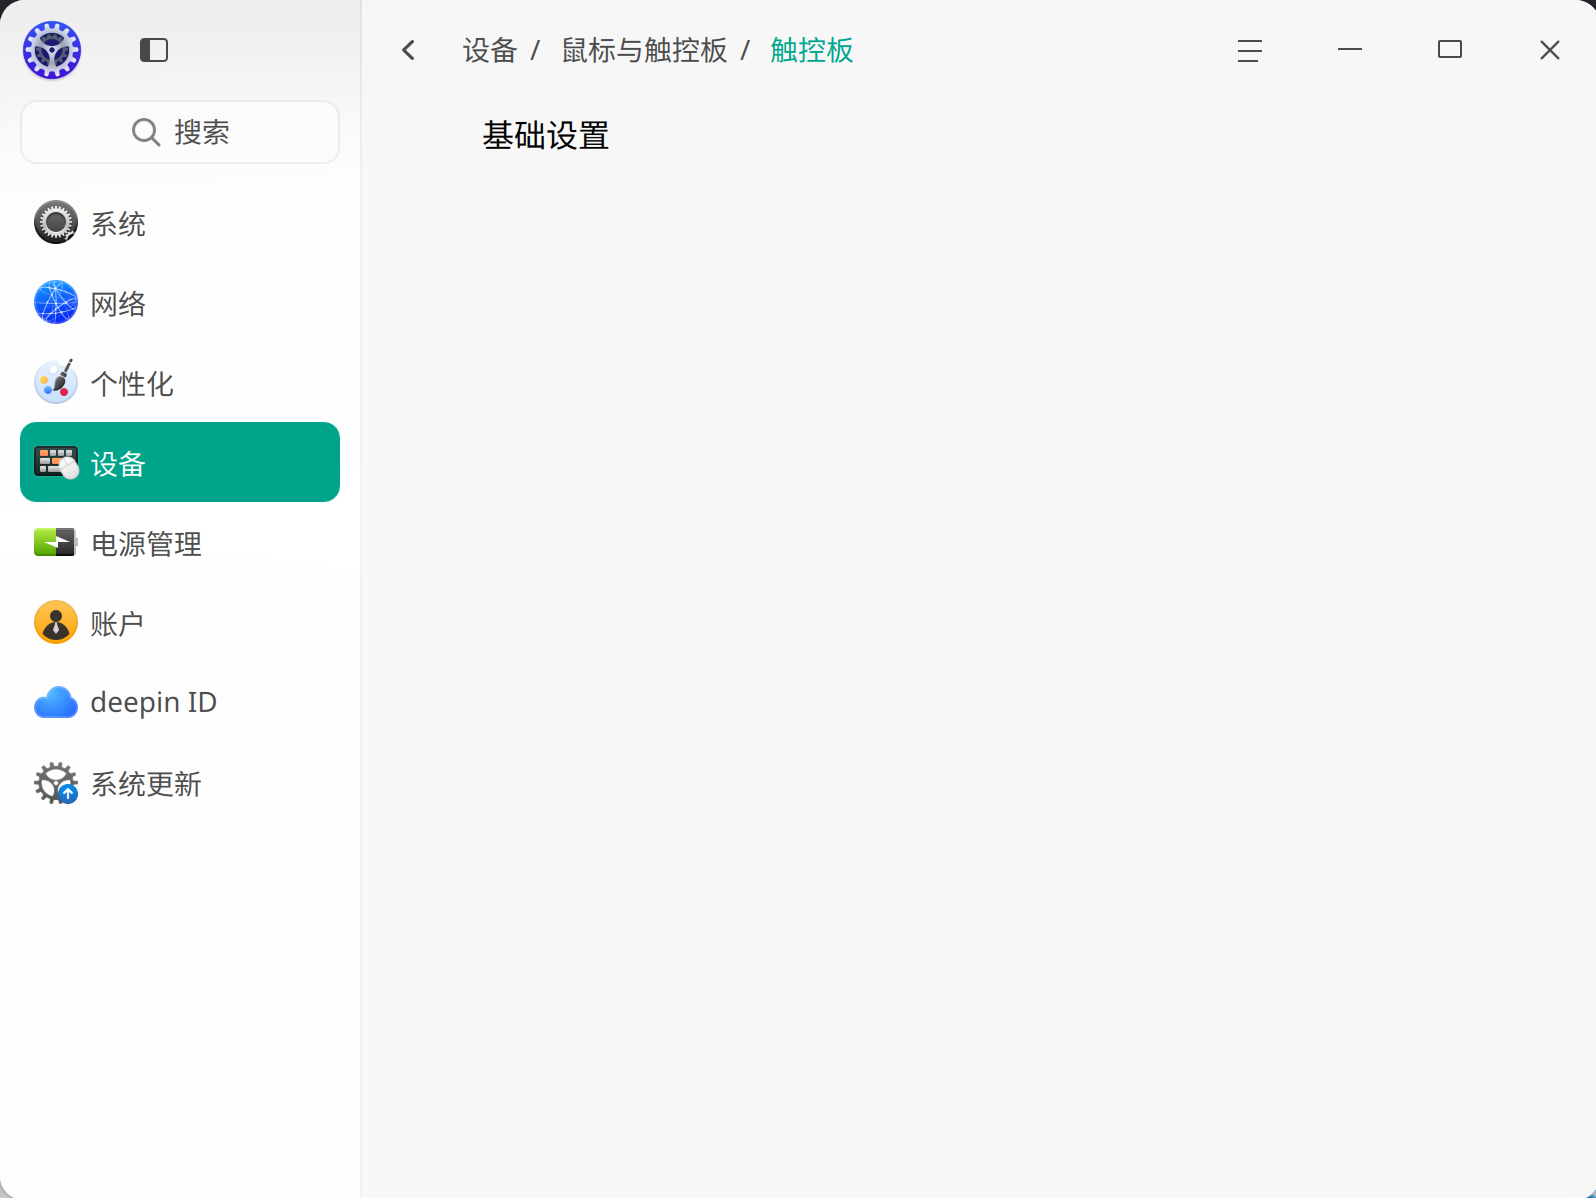
Task: Click the 基础设置 heading
Action: (x=546, y=136)
